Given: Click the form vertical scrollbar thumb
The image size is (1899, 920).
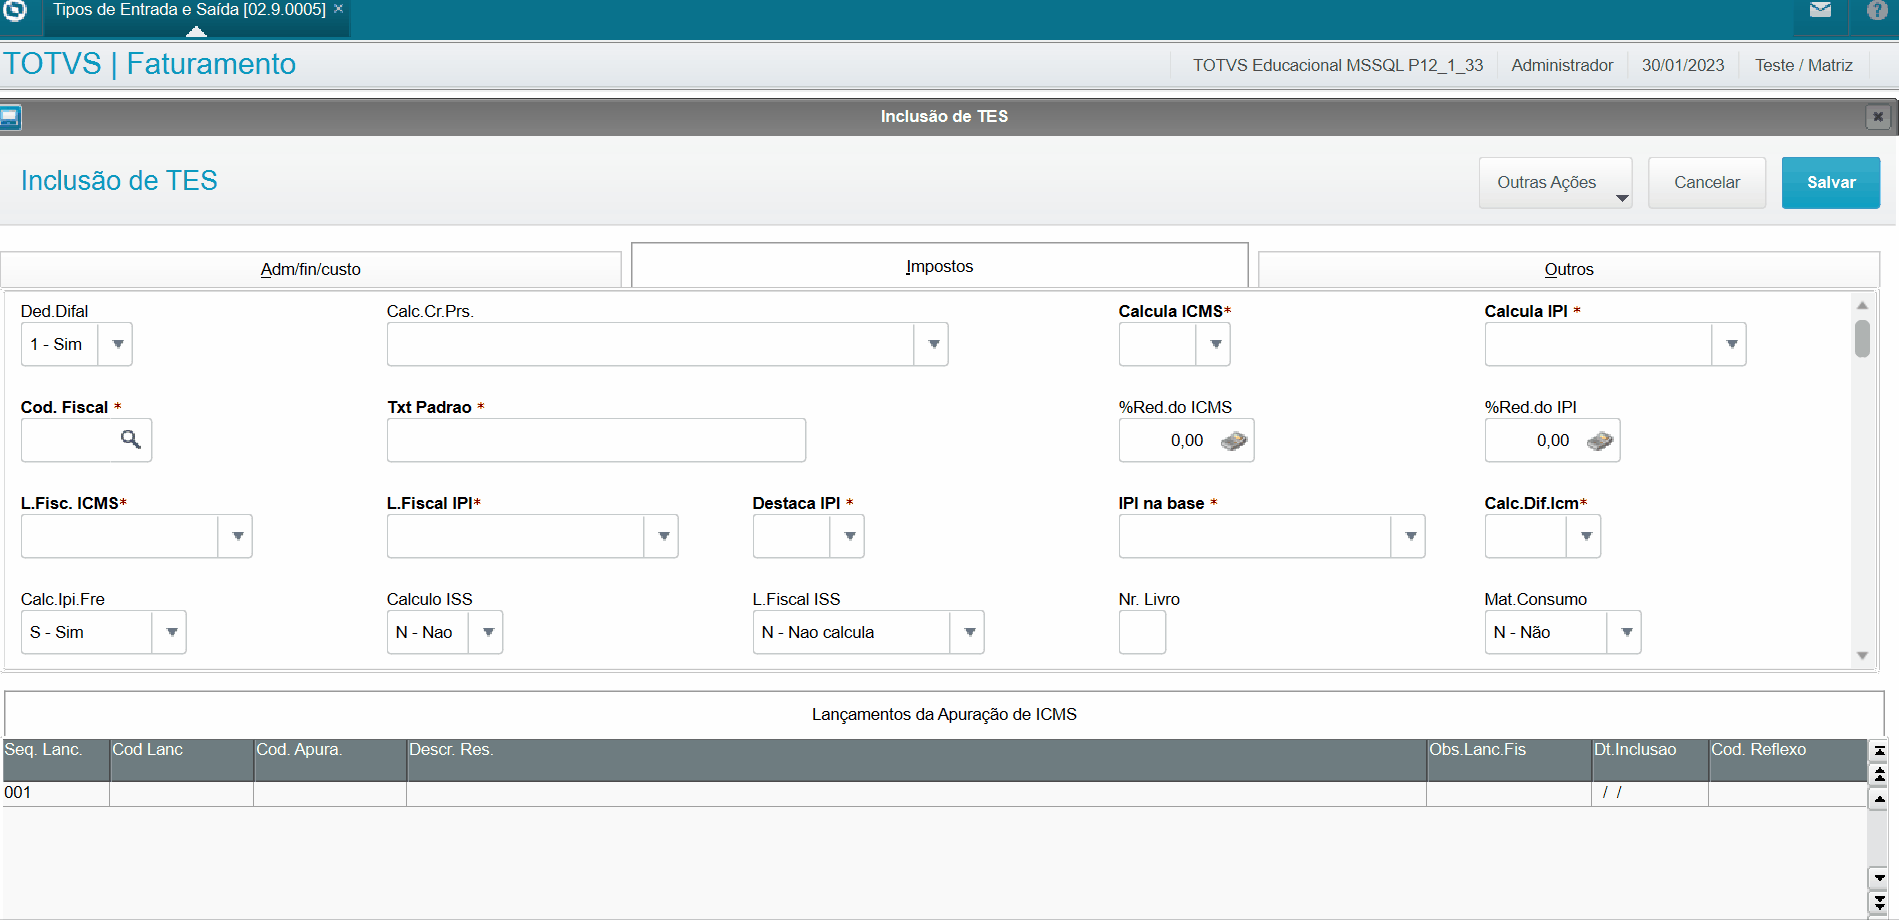Looking at the screenshot, I should pyautogui.click(x=1862, y=338).
